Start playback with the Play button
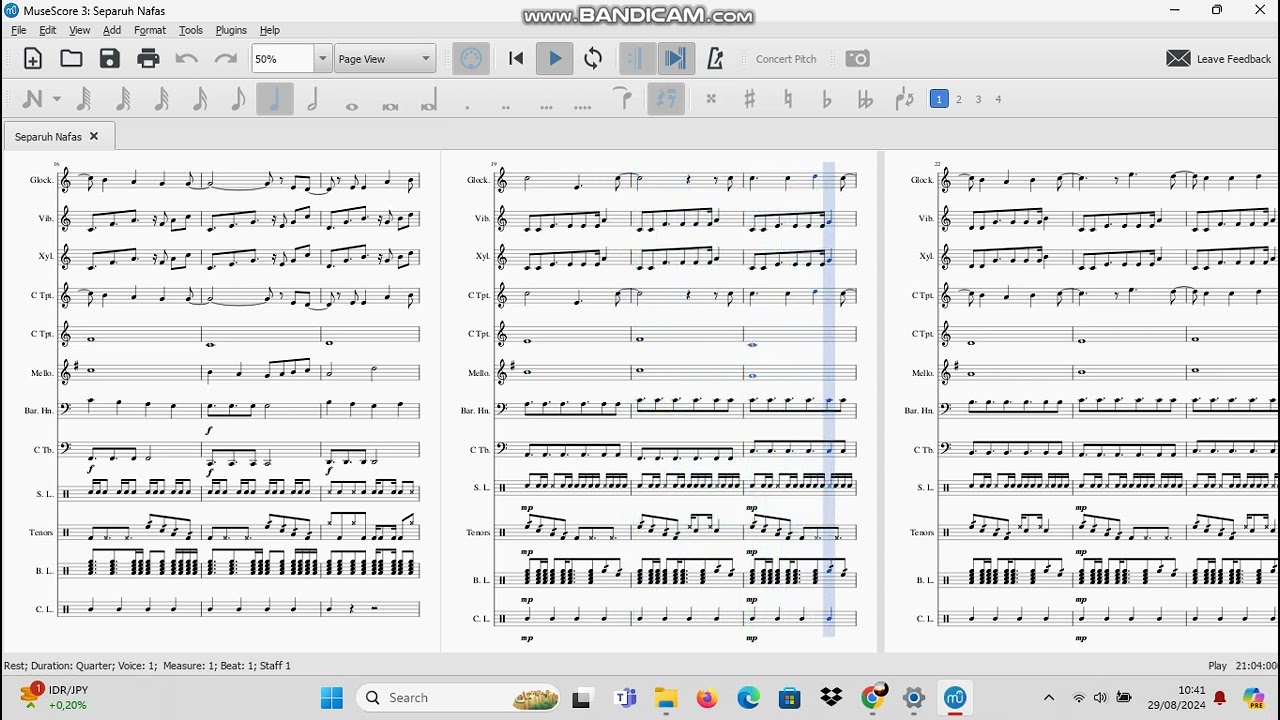The width and height of the screenshot is (1280, 720). coord(555,59)
